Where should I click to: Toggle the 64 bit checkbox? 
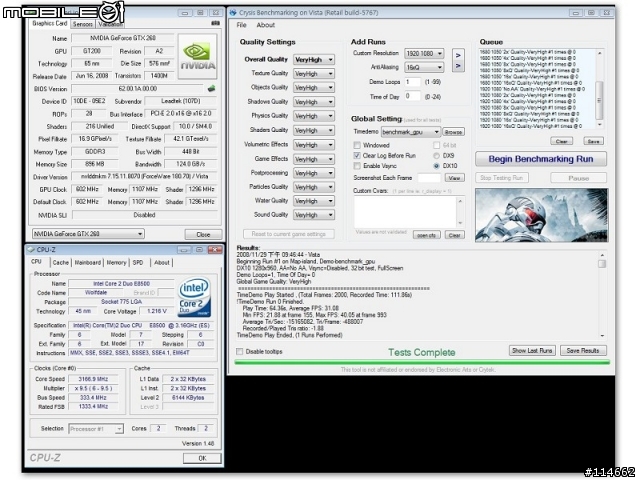(436, 145)
